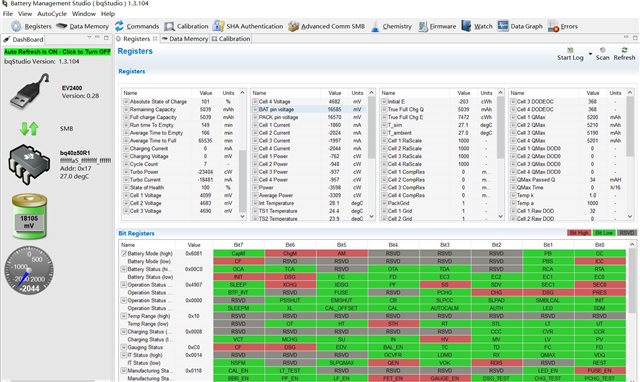Open the Start Log dropdown arrow
The height and width of the screenshot is (382, 640).
590,54
